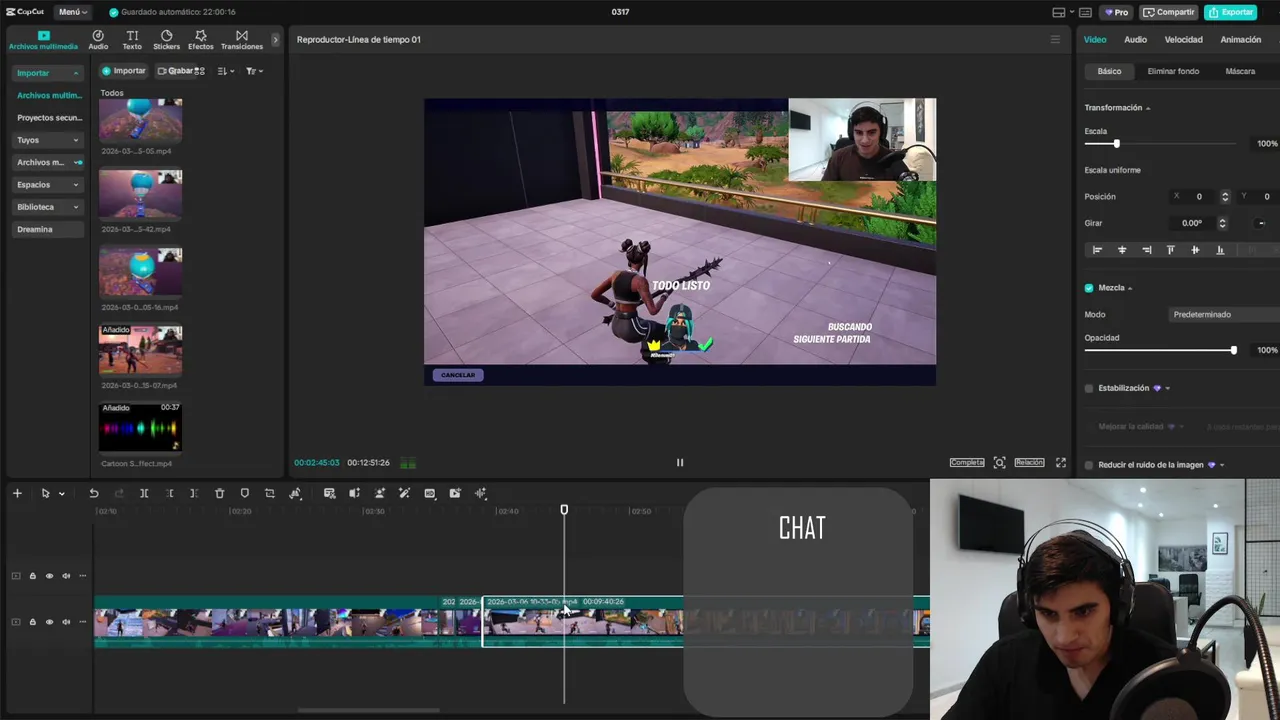
Task: Select the Máscara sub-tab
Action: coord(1240,71)
